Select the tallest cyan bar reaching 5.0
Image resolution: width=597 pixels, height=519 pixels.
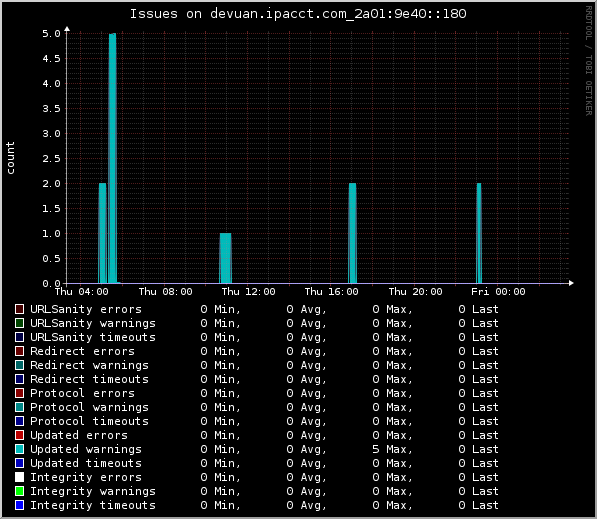coord(112,158)
